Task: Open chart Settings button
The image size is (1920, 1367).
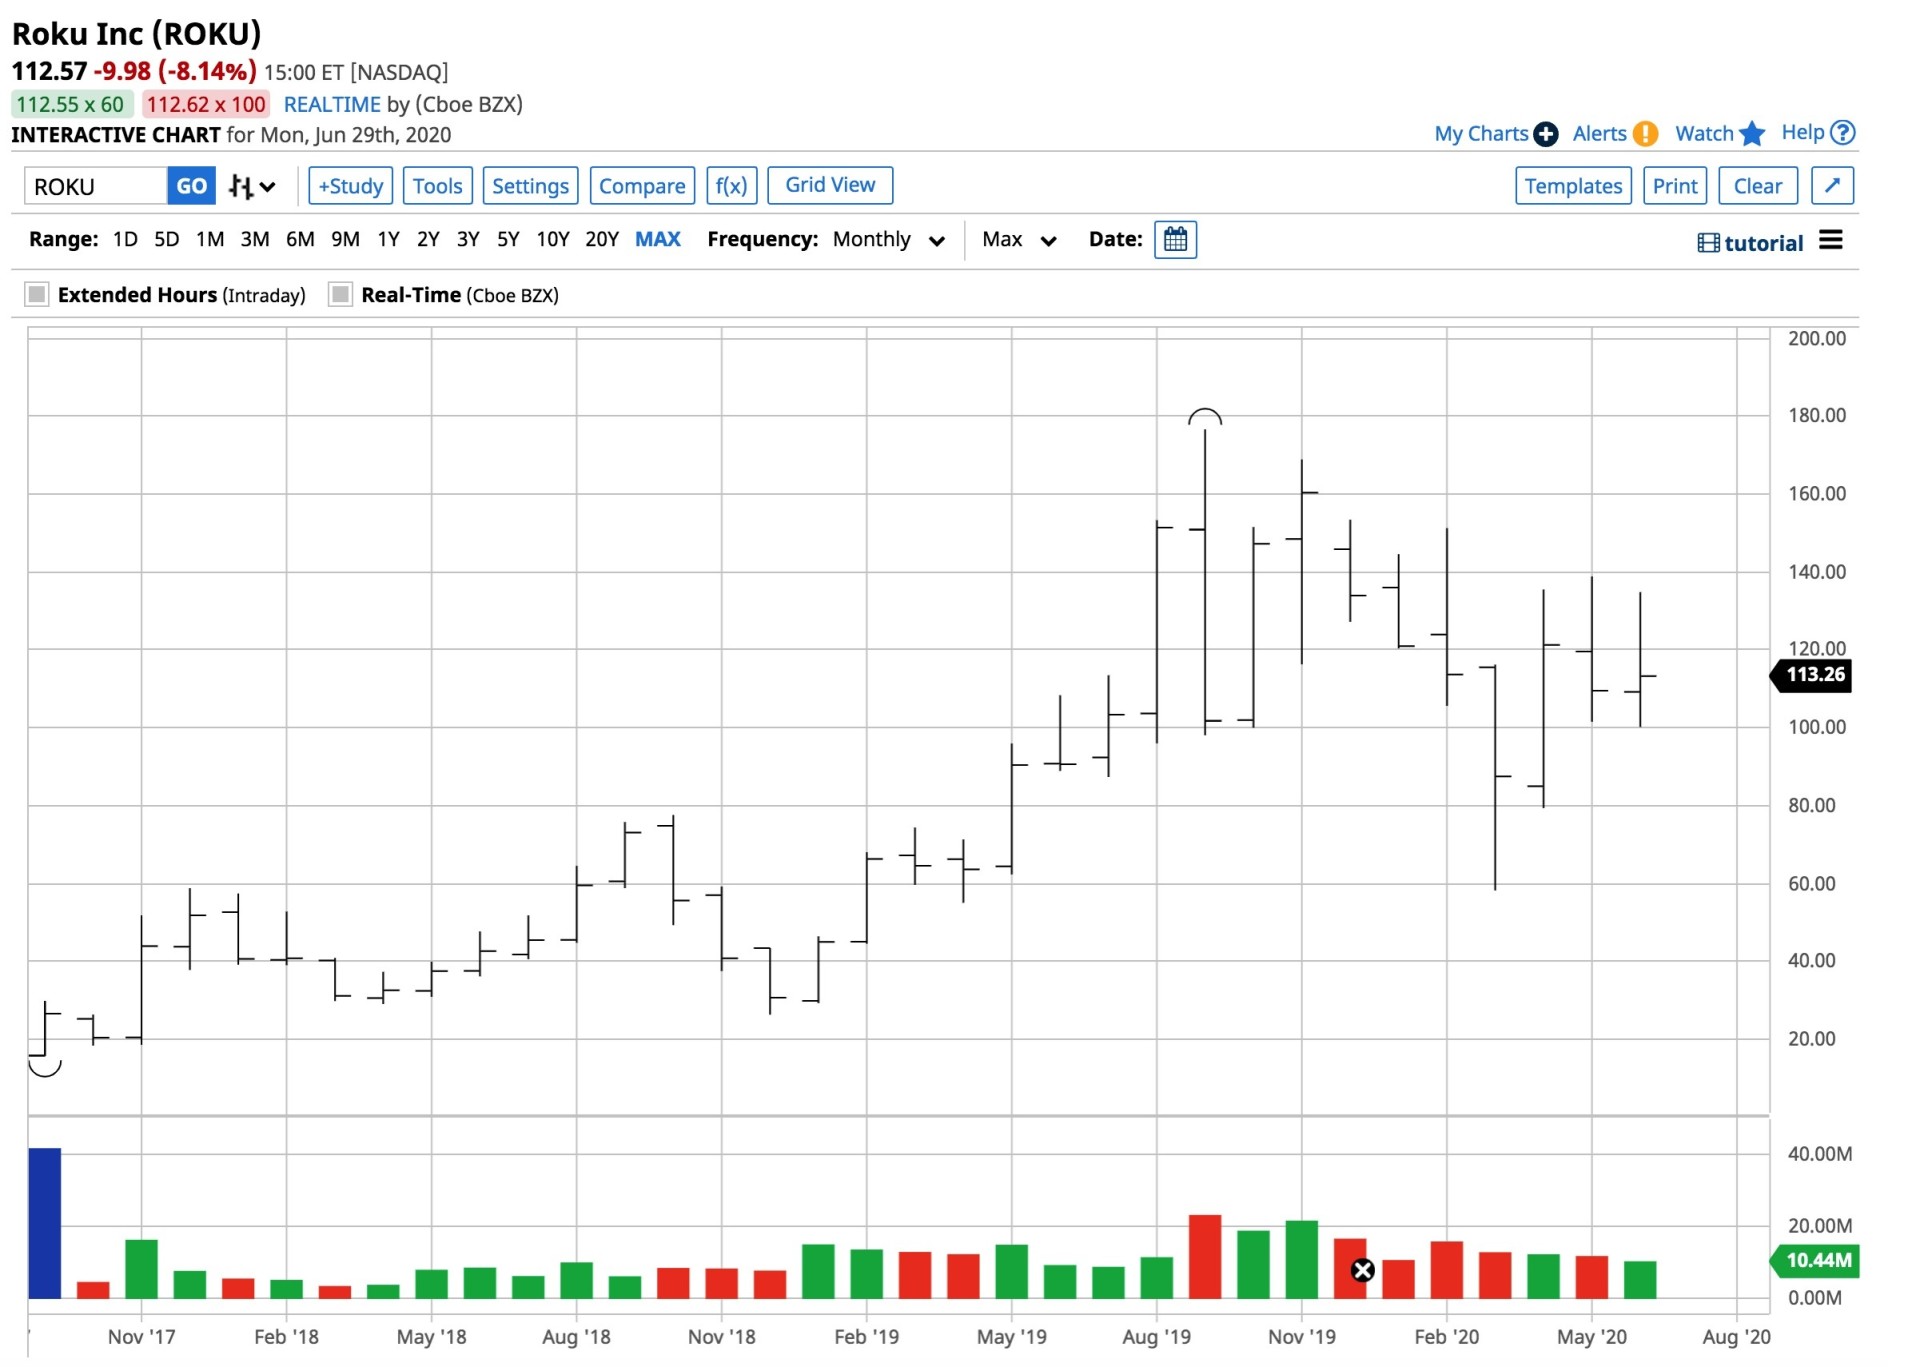Action: [530, 186]
